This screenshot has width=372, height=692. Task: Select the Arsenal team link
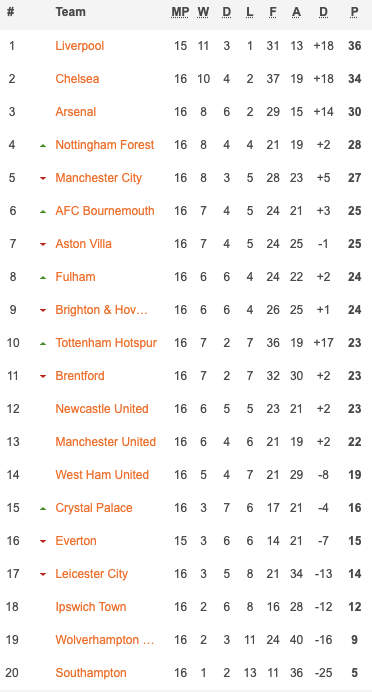[x=75, y=112]
